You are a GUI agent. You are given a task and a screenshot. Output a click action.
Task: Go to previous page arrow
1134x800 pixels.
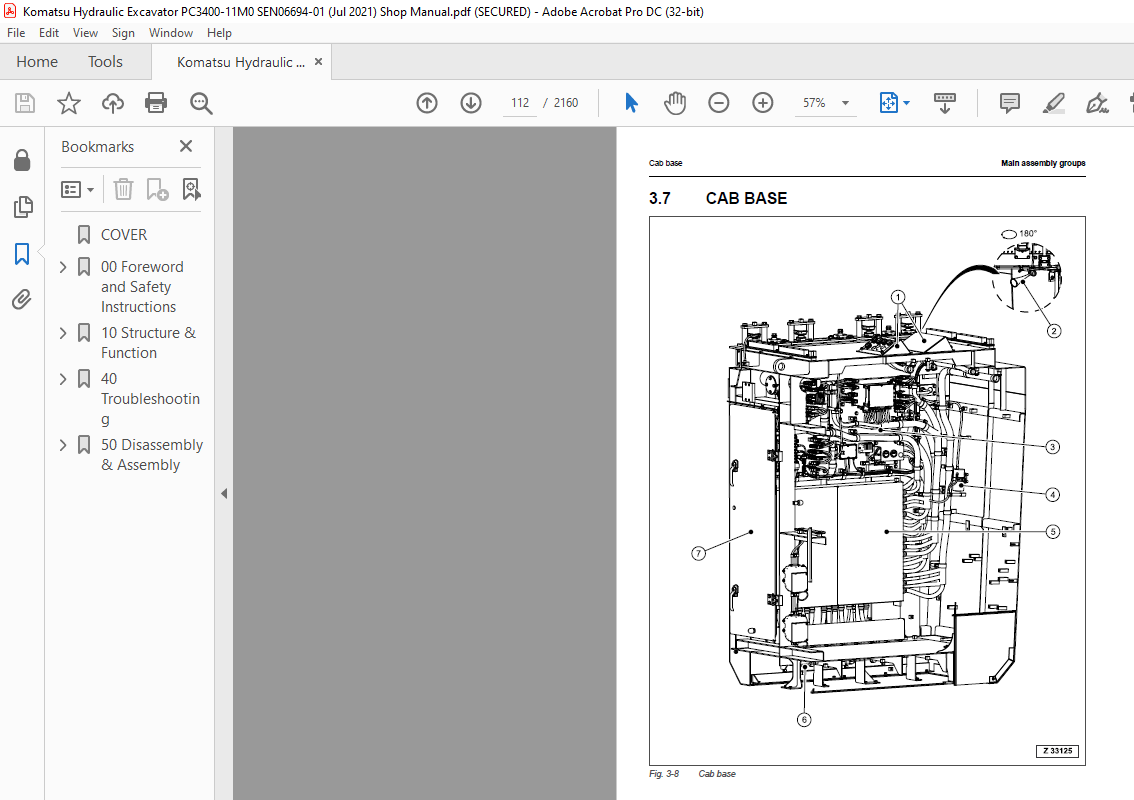(x=427, y=103)
